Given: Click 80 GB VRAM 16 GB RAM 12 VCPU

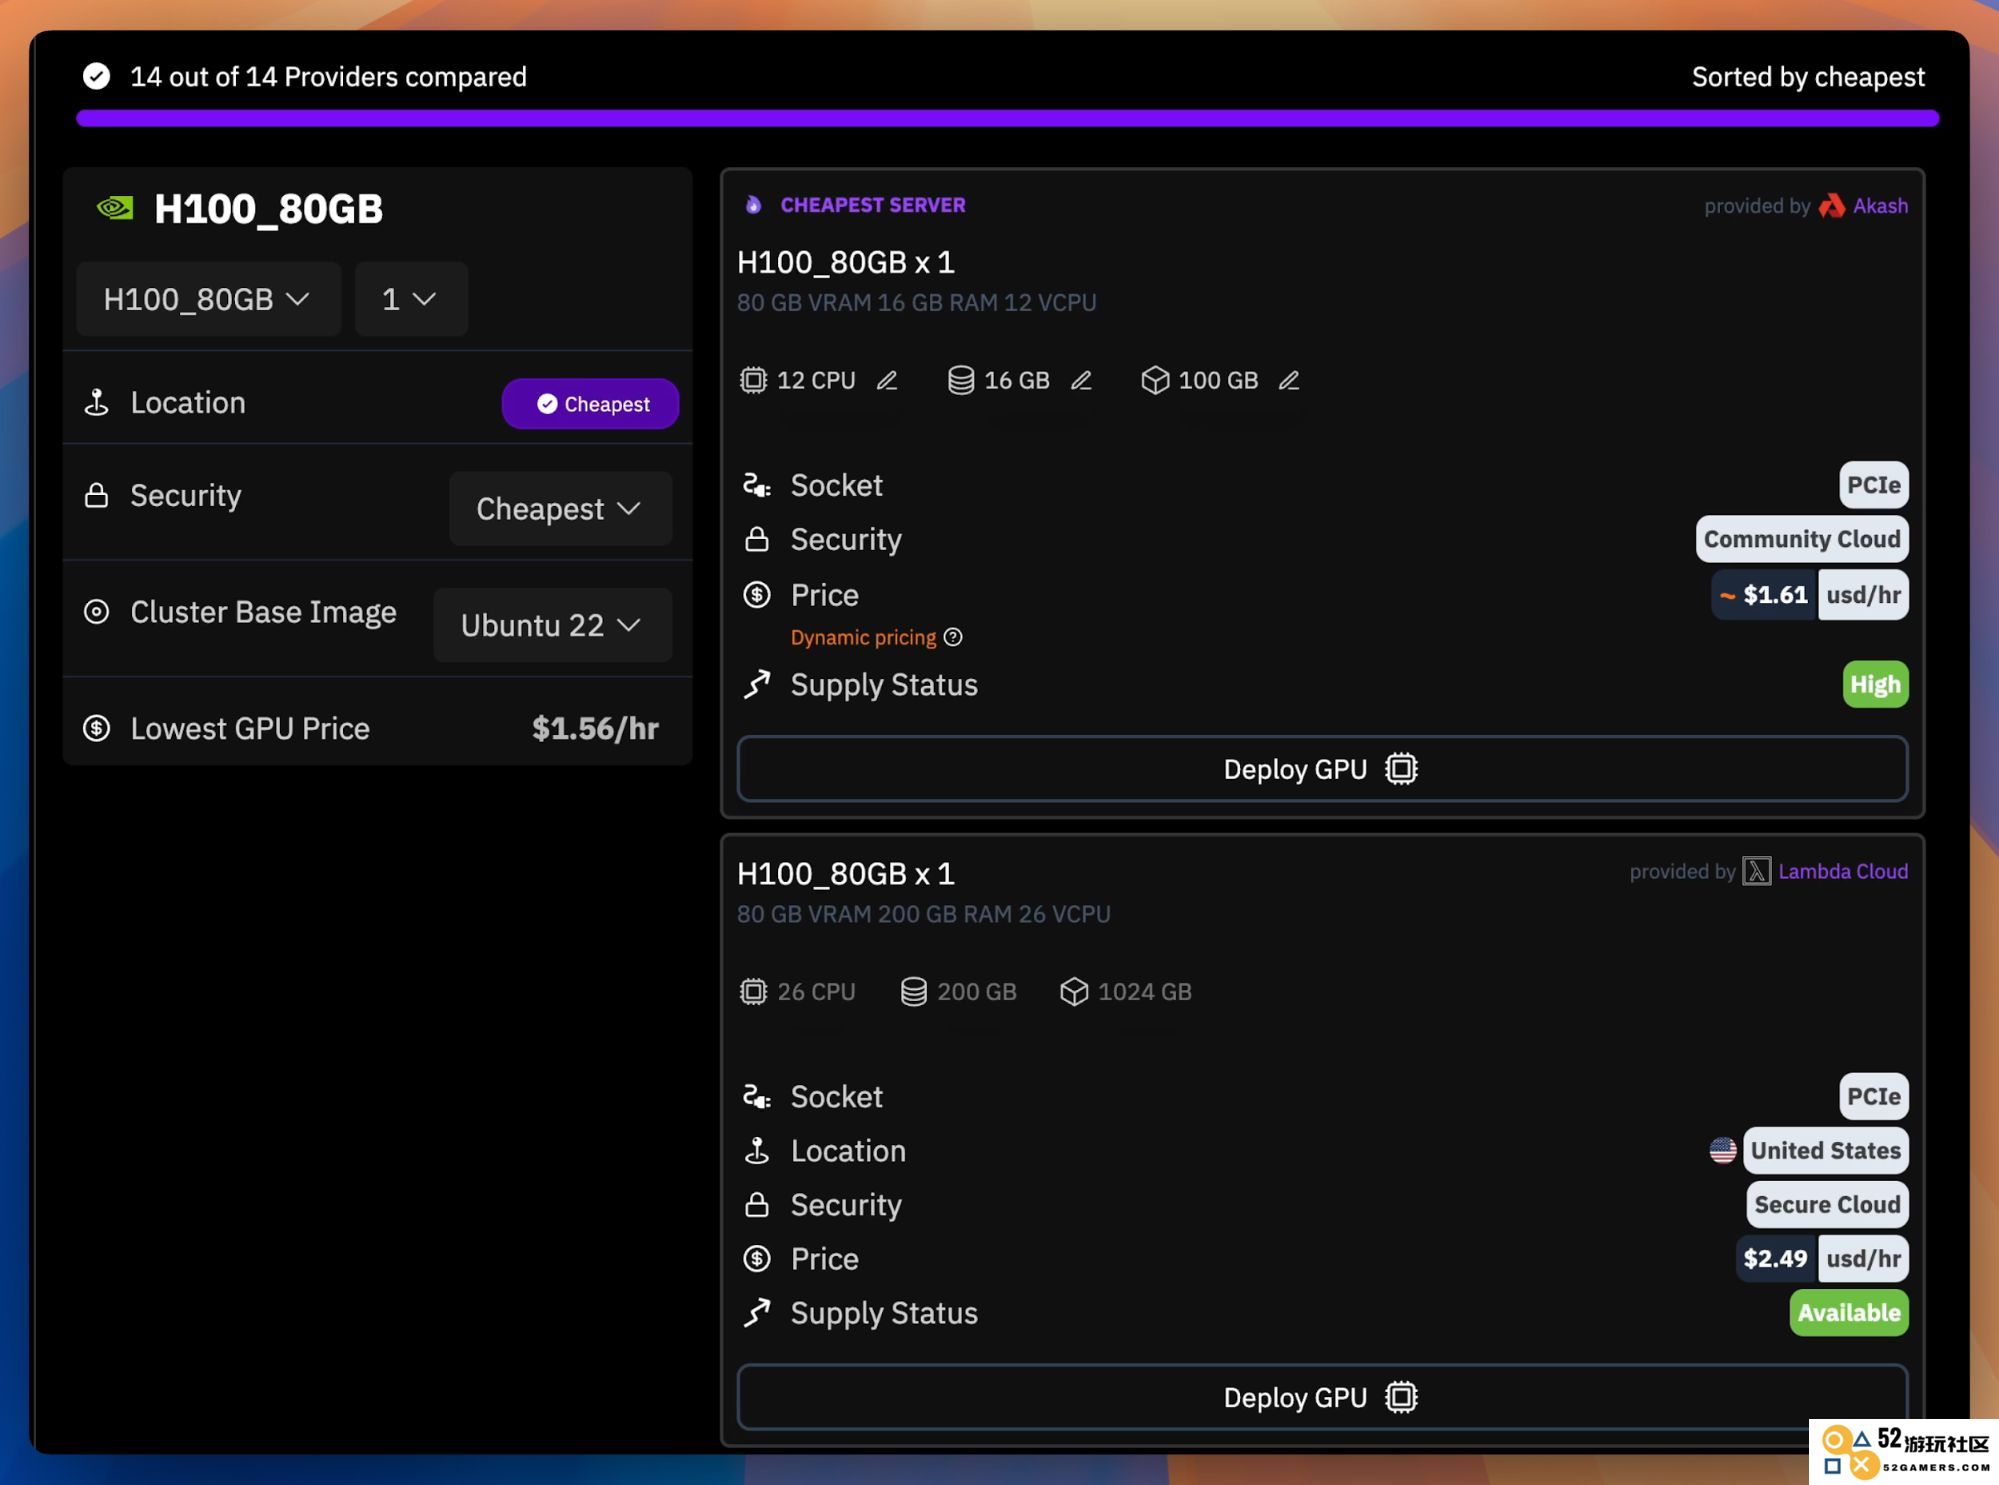Looking at the screenshot, I should [x=917, y=302].
